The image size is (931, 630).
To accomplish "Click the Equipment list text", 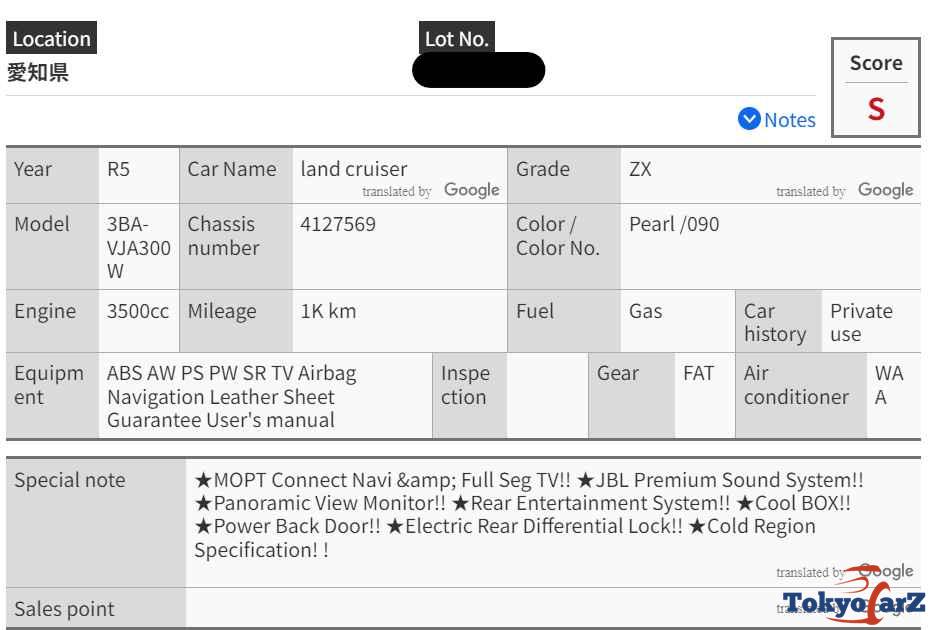I will (231, 396).
